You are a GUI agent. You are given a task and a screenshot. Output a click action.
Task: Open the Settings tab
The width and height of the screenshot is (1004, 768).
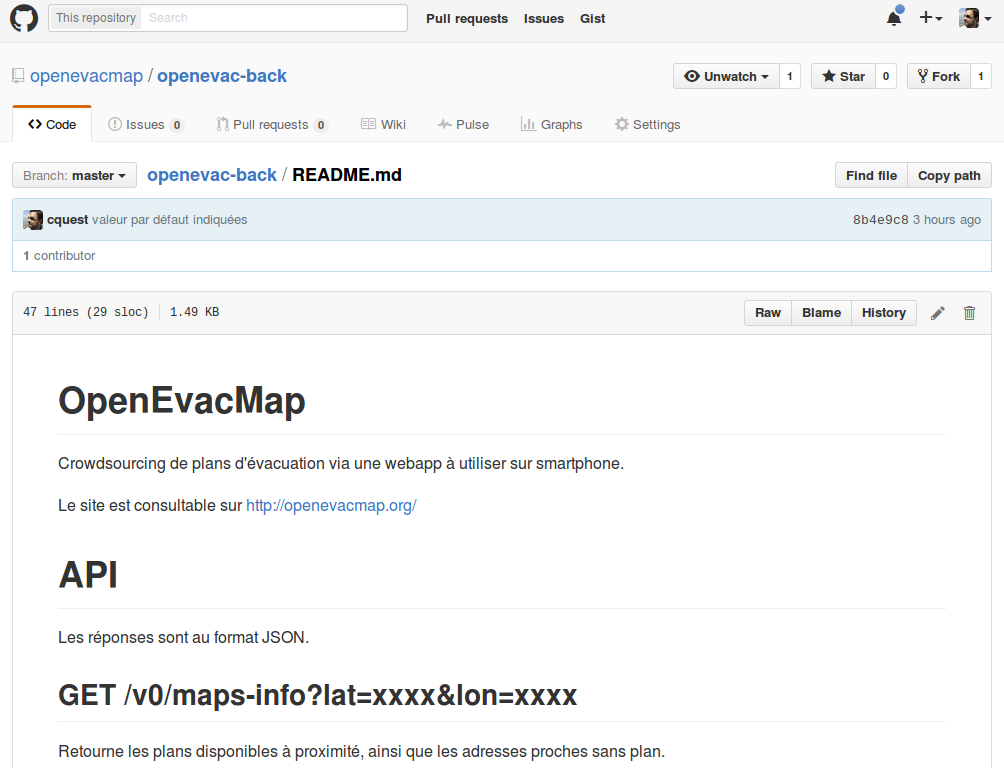[x=647, y=124]
